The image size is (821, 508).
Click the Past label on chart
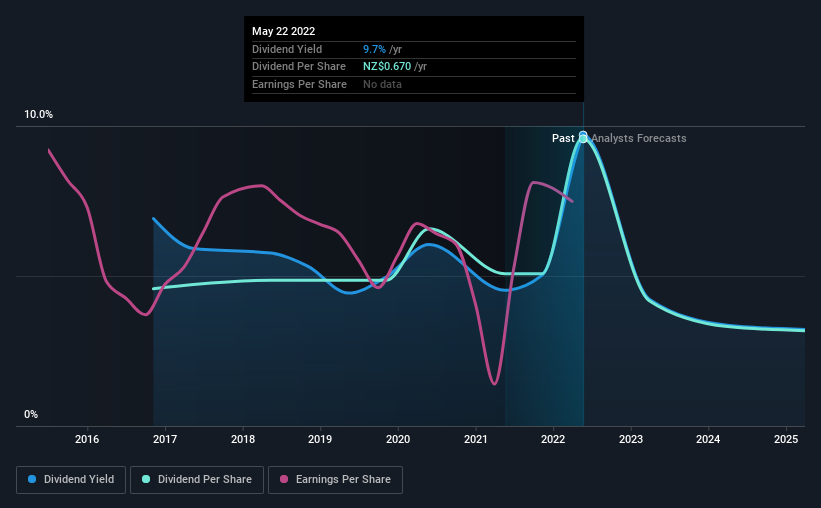(563, 138)
